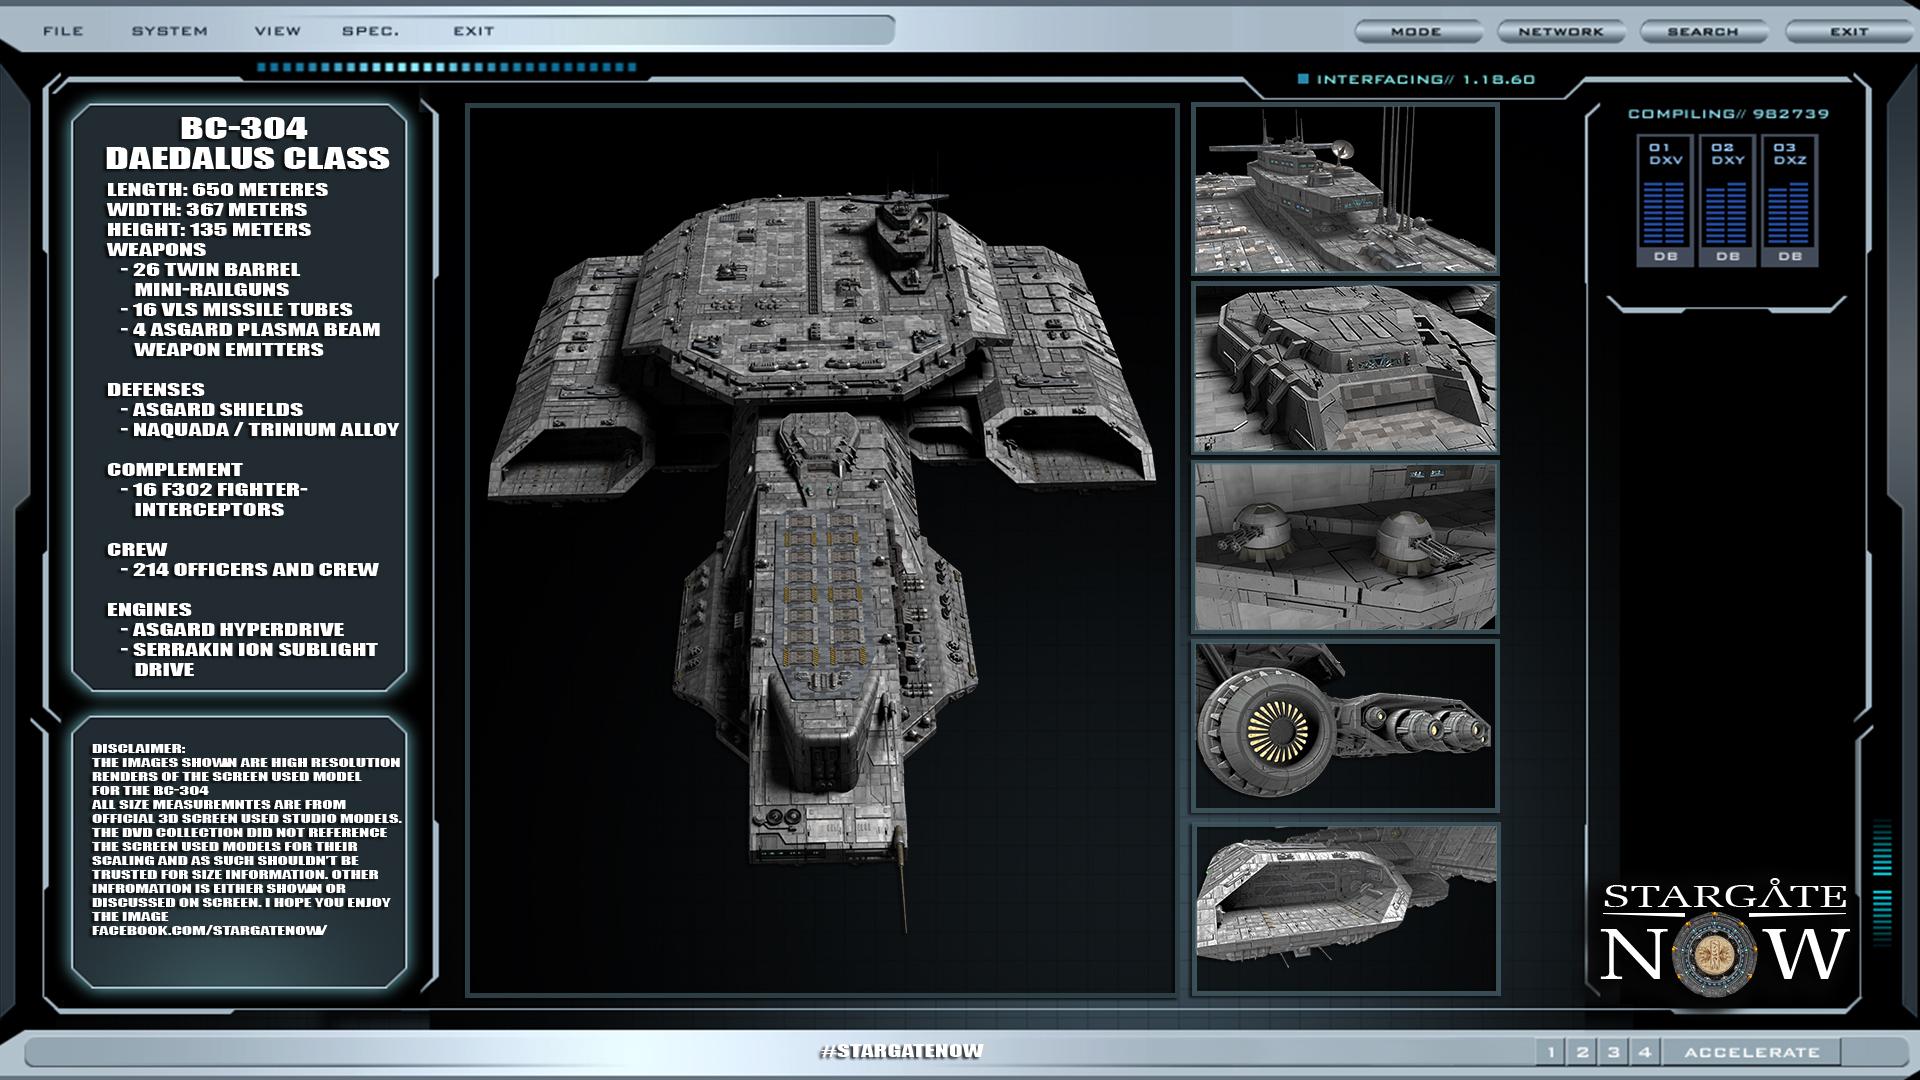The height and width of the screenshot is (1080, 1920).
Task: Select the ion engine thumbnail
Action: point(1344,725)
